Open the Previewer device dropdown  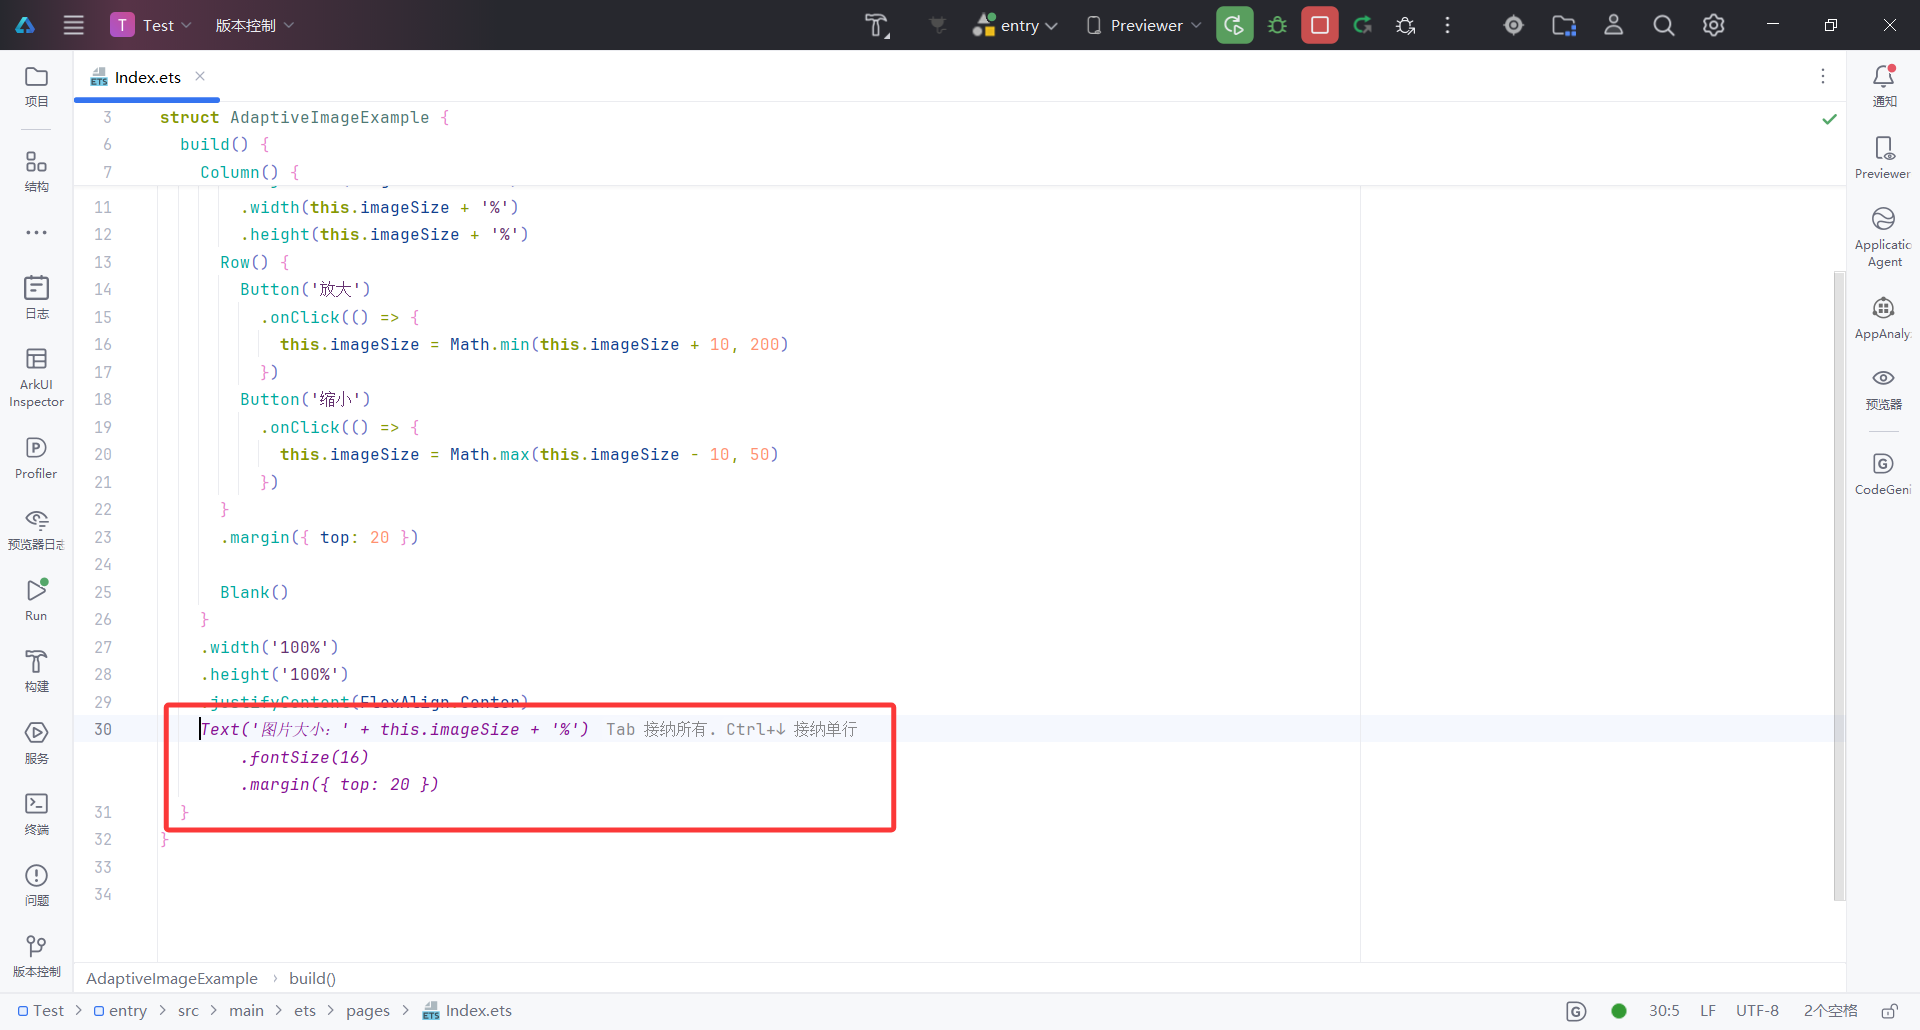tap(1144, 25)
